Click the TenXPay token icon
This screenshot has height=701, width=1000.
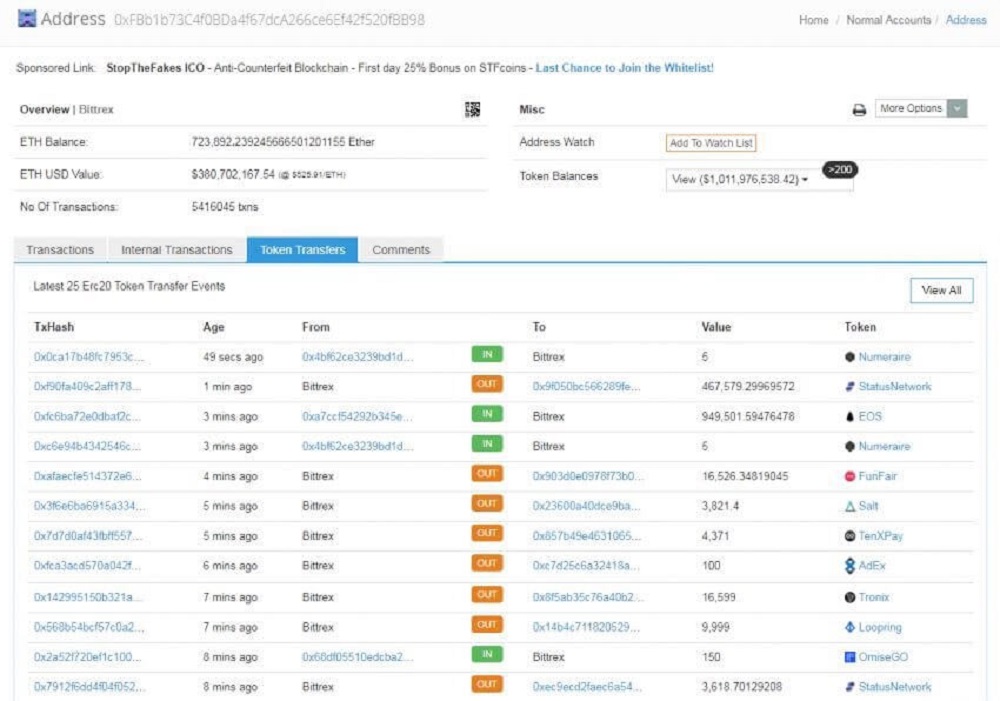(x=849, y=536)
